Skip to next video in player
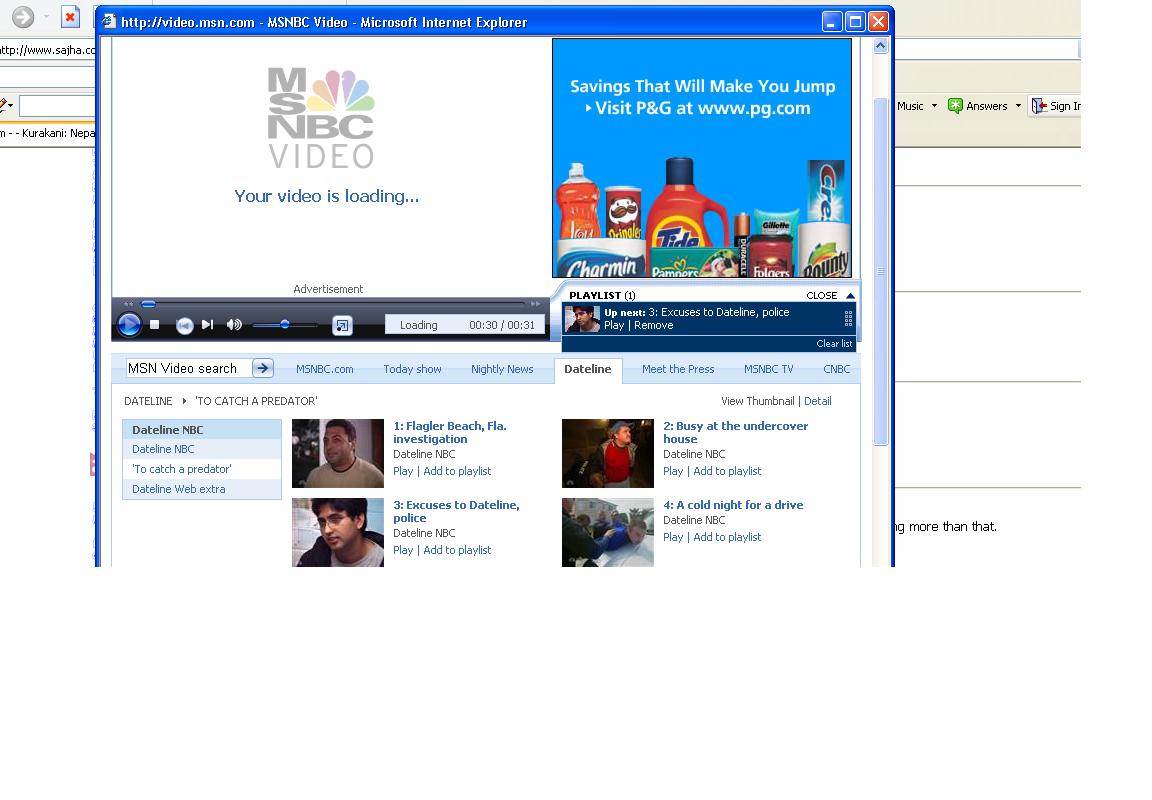This screenshot has height=800, width=1152. (208, 324)
